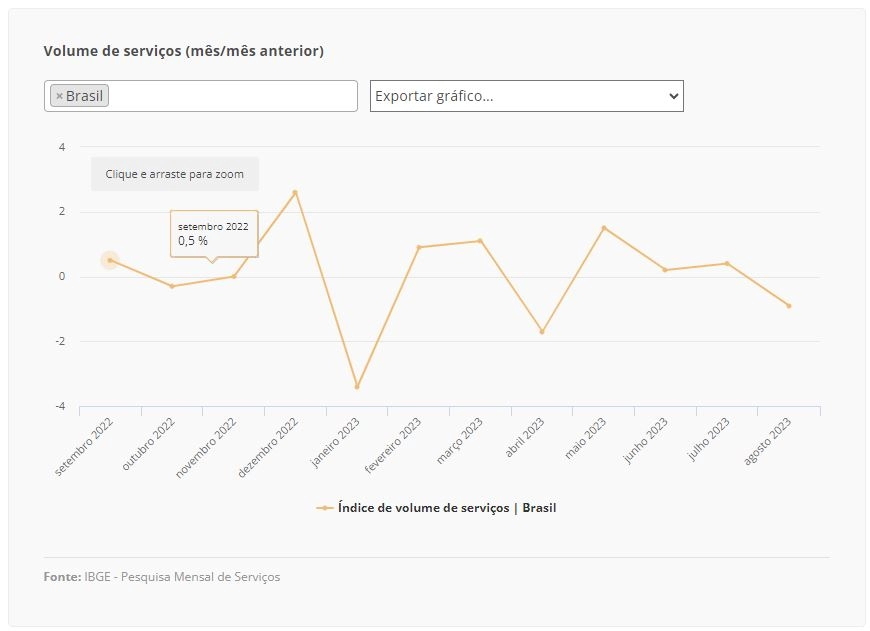The image size is (870, 631).
Task: Select the janeiro 2023 lowest data point
Action: (357, 387)
